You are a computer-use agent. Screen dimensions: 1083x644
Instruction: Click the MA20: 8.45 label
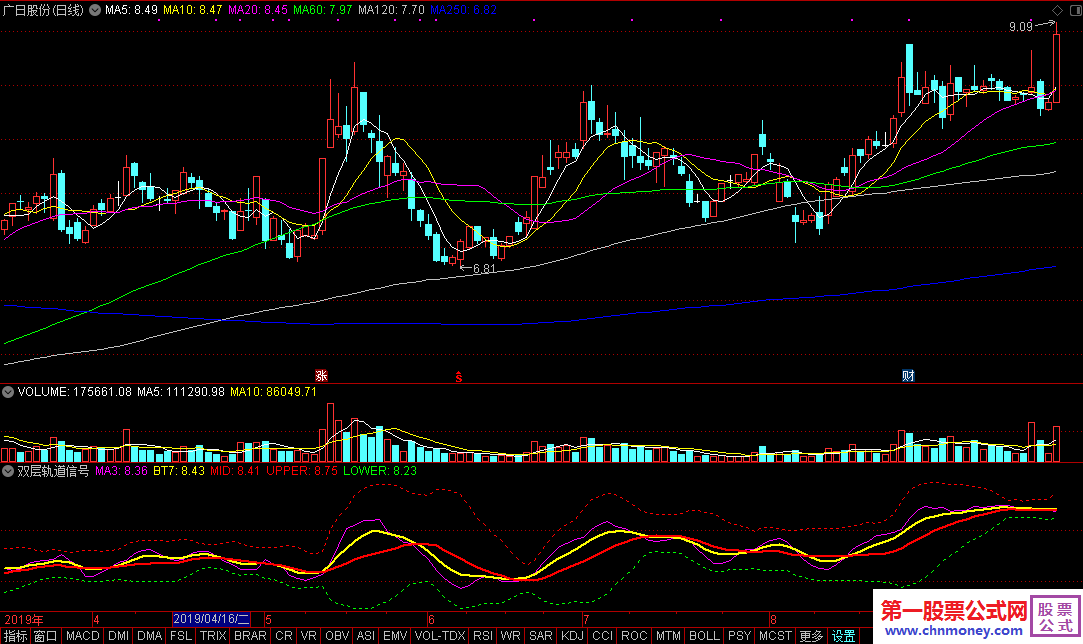pyautogui.click(x=258, y=10)
